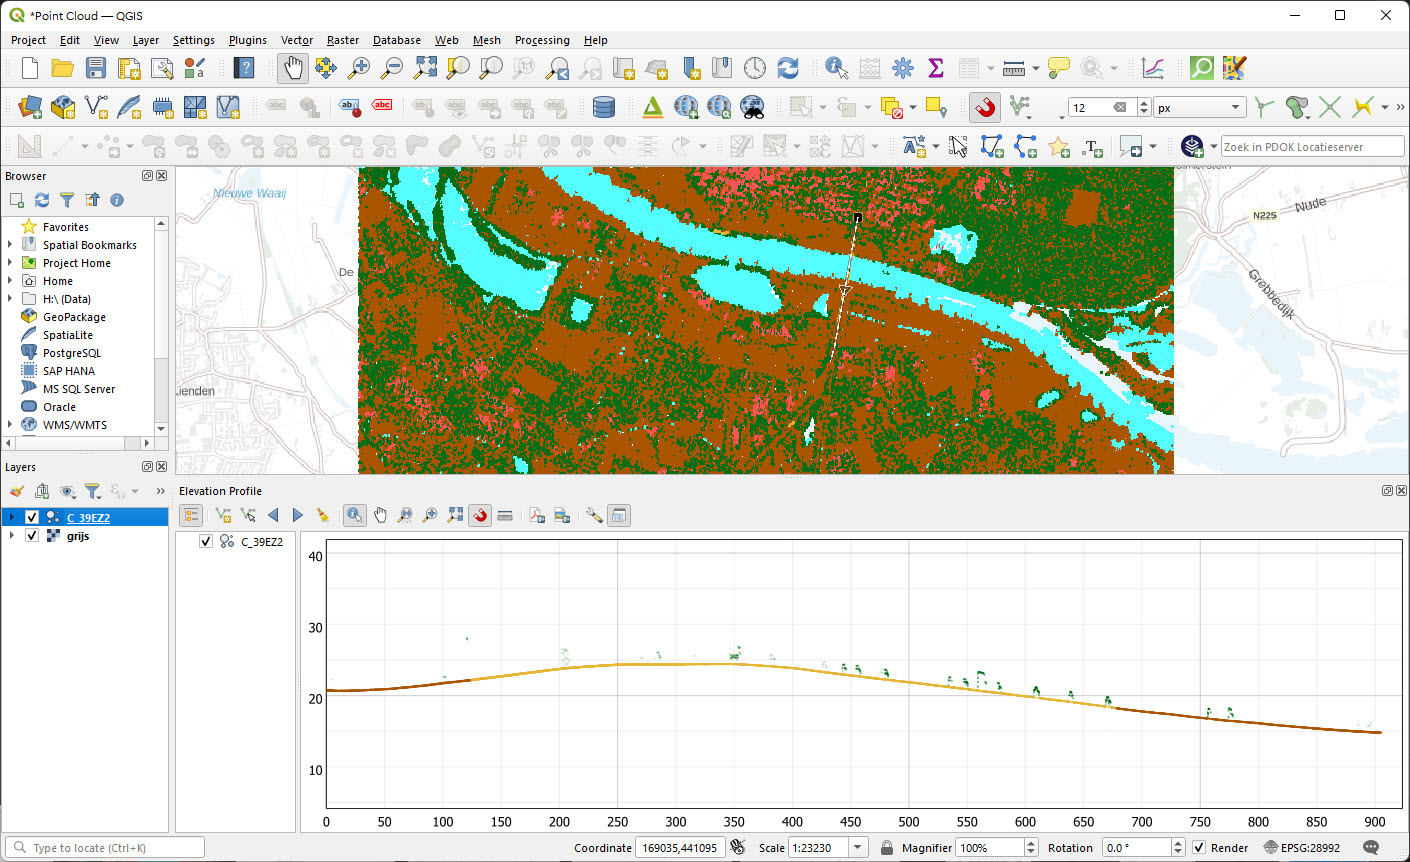The width and height of the screenshot is (1410, 862).
Task: Open the Elevation Profile settings wrench
Action: coord(593,515)
